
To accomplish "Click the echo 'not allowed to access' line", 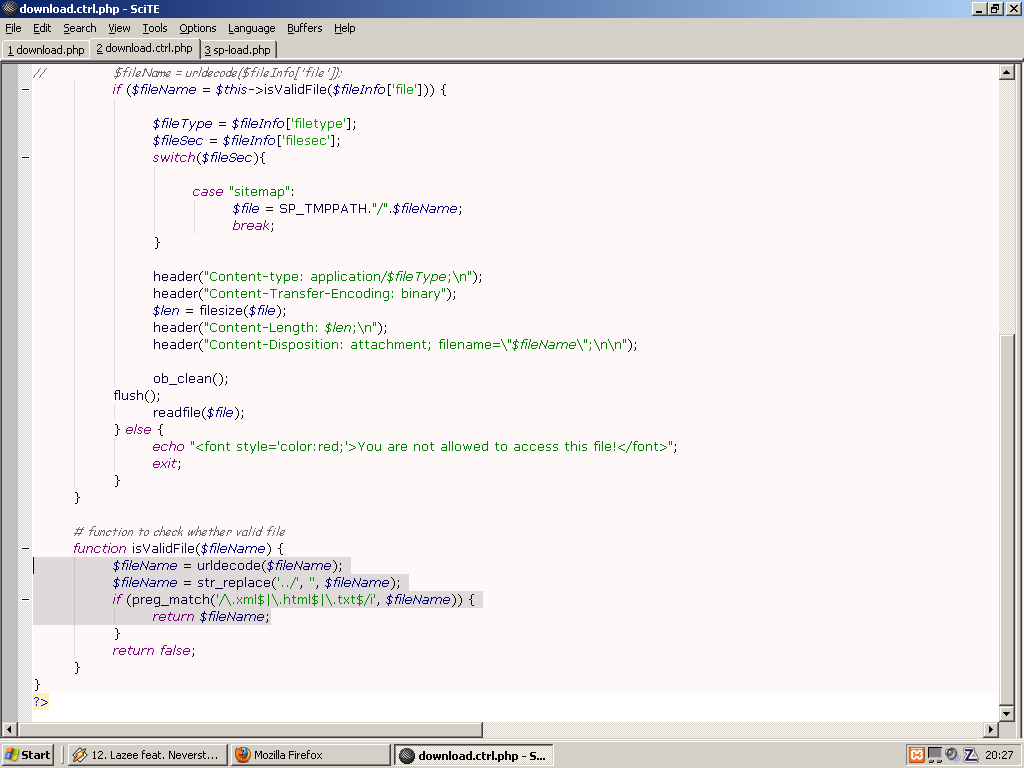I will pyautogui.click(x=415, y=447).
